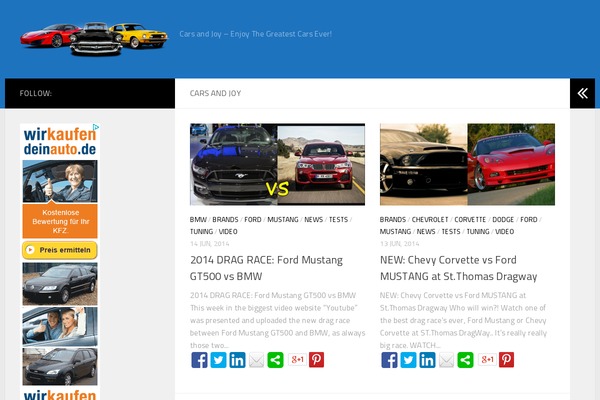The height and width of the screenshot is (400, 600).
Task: Click 'CARS AND JOY' page heading
Action: (215, 93)
